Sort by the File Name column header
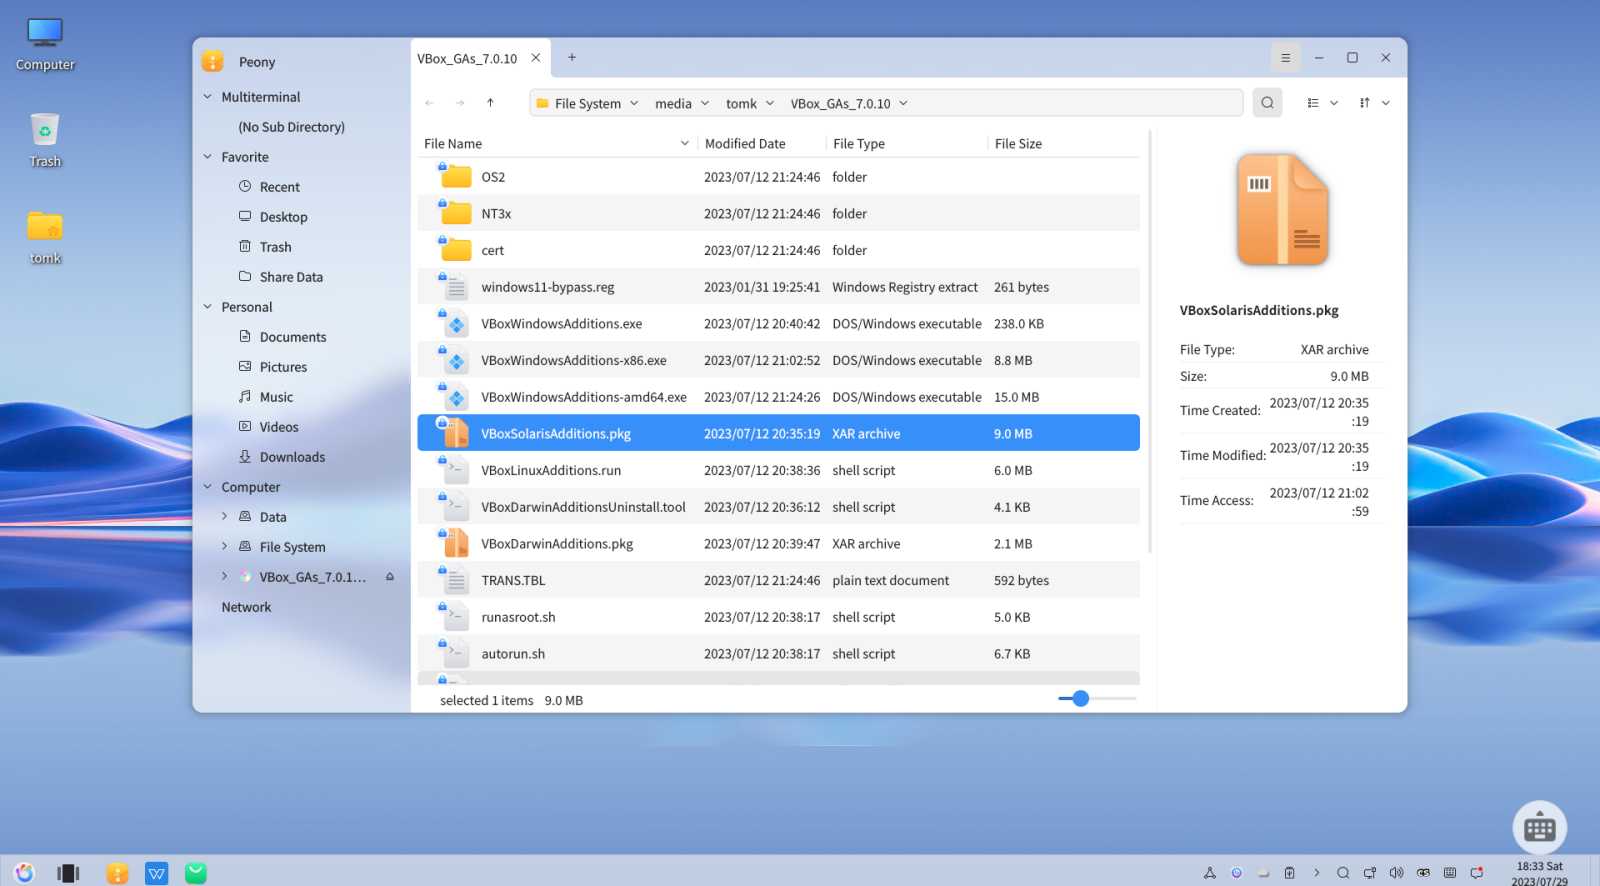1600x886 pixels. tap(557, 143)
